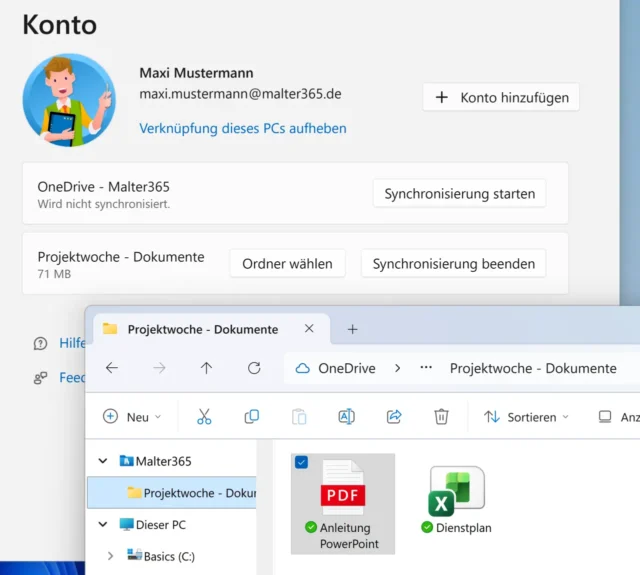Viewport: 640px width, 575px height.
Task: Click the Copy icon in Explorer toolbar
Action: [x=251, y=417]
